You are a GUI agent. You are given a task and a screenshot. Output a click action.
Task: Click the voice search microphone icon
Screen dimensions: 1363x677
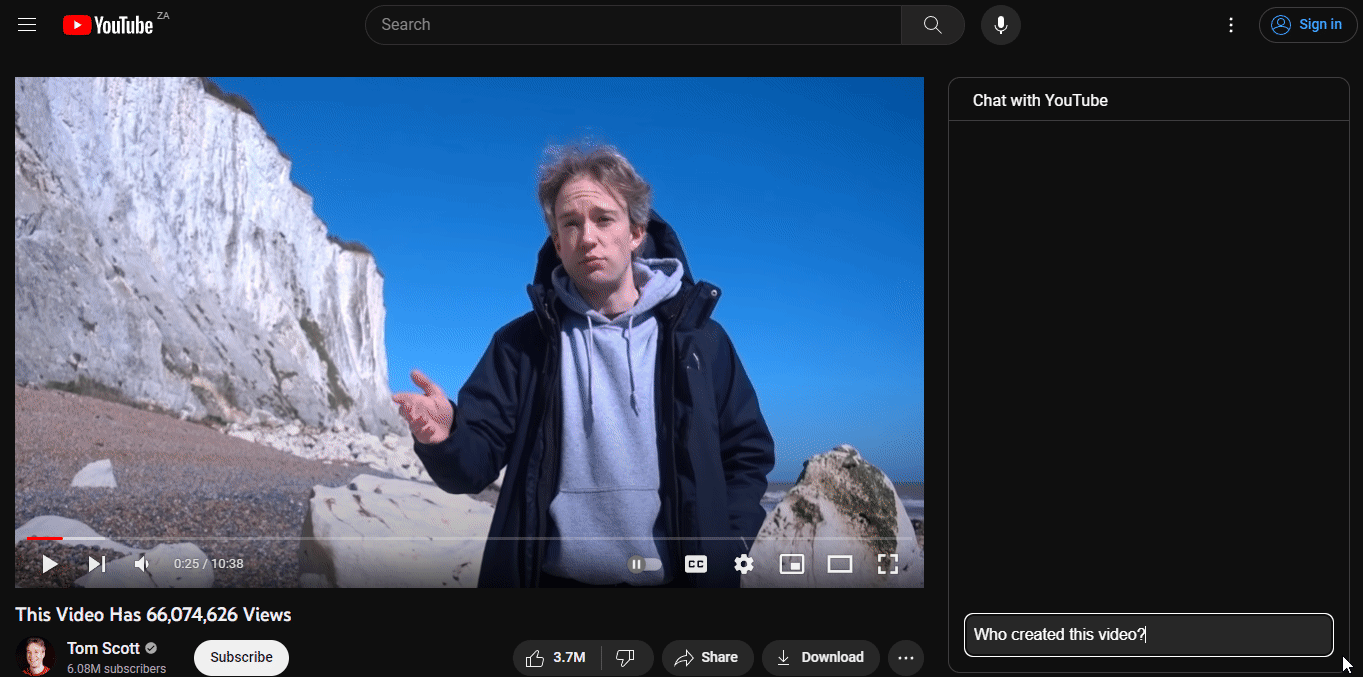(x=1000, y=24)
